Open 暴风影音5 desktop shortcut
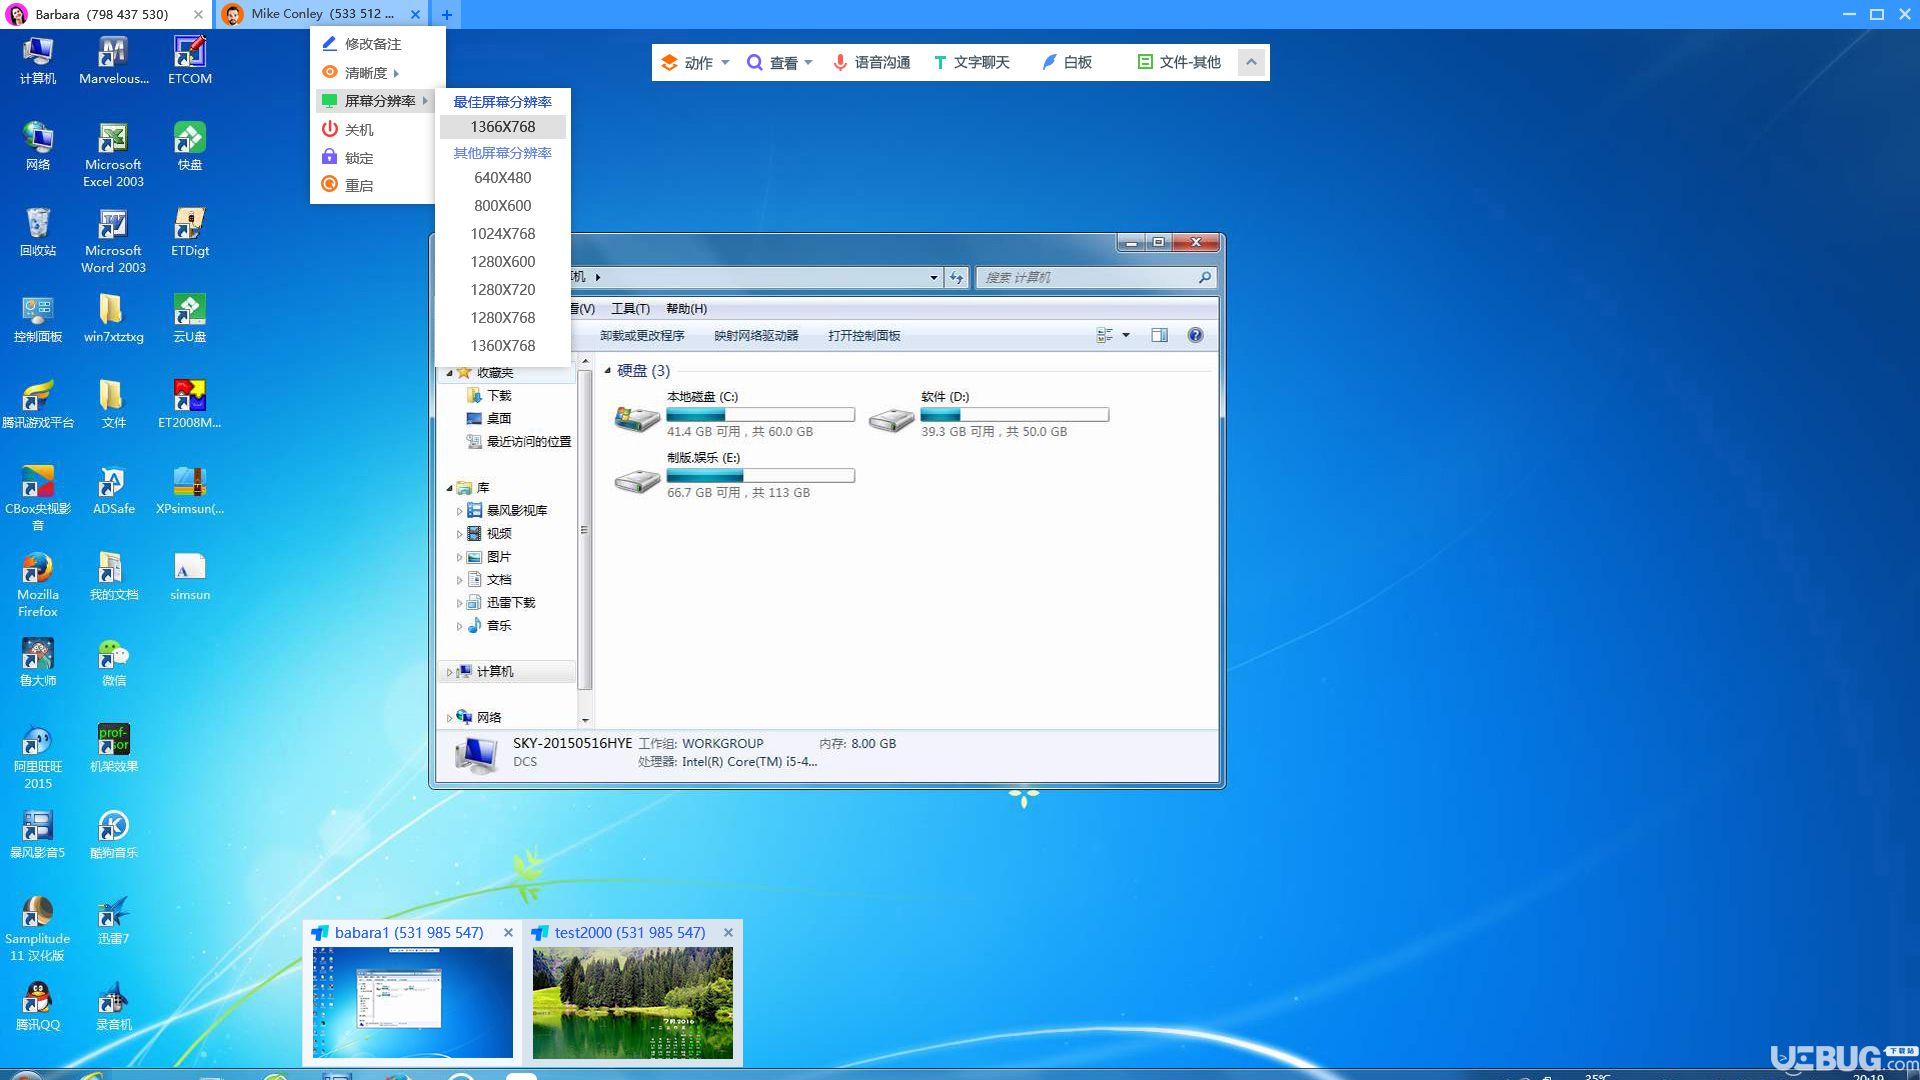1920x1080 pixels. (x=38, y=834)
